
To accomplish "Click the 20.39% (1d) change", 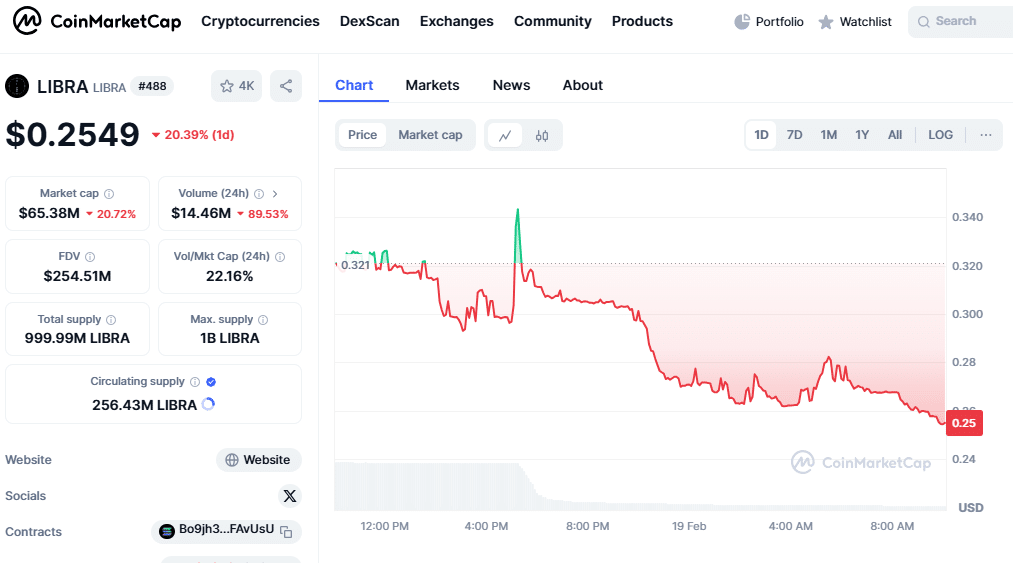I will pyautogui.click(x=193, y=134).
